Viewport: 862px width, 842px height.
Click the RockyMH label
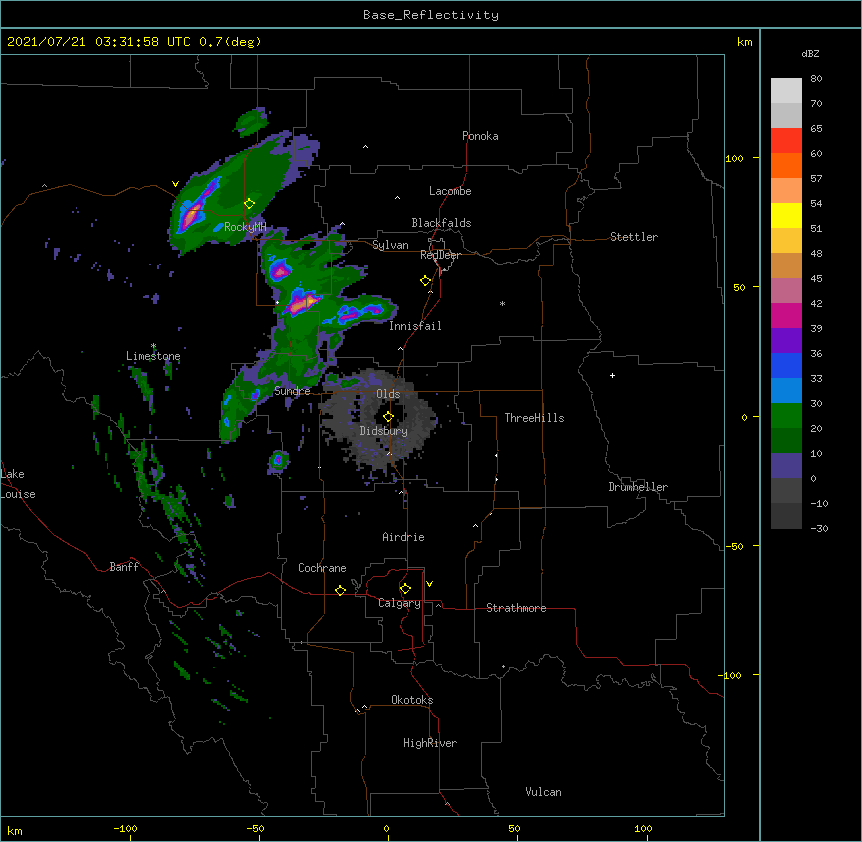[x=245, y=227]
